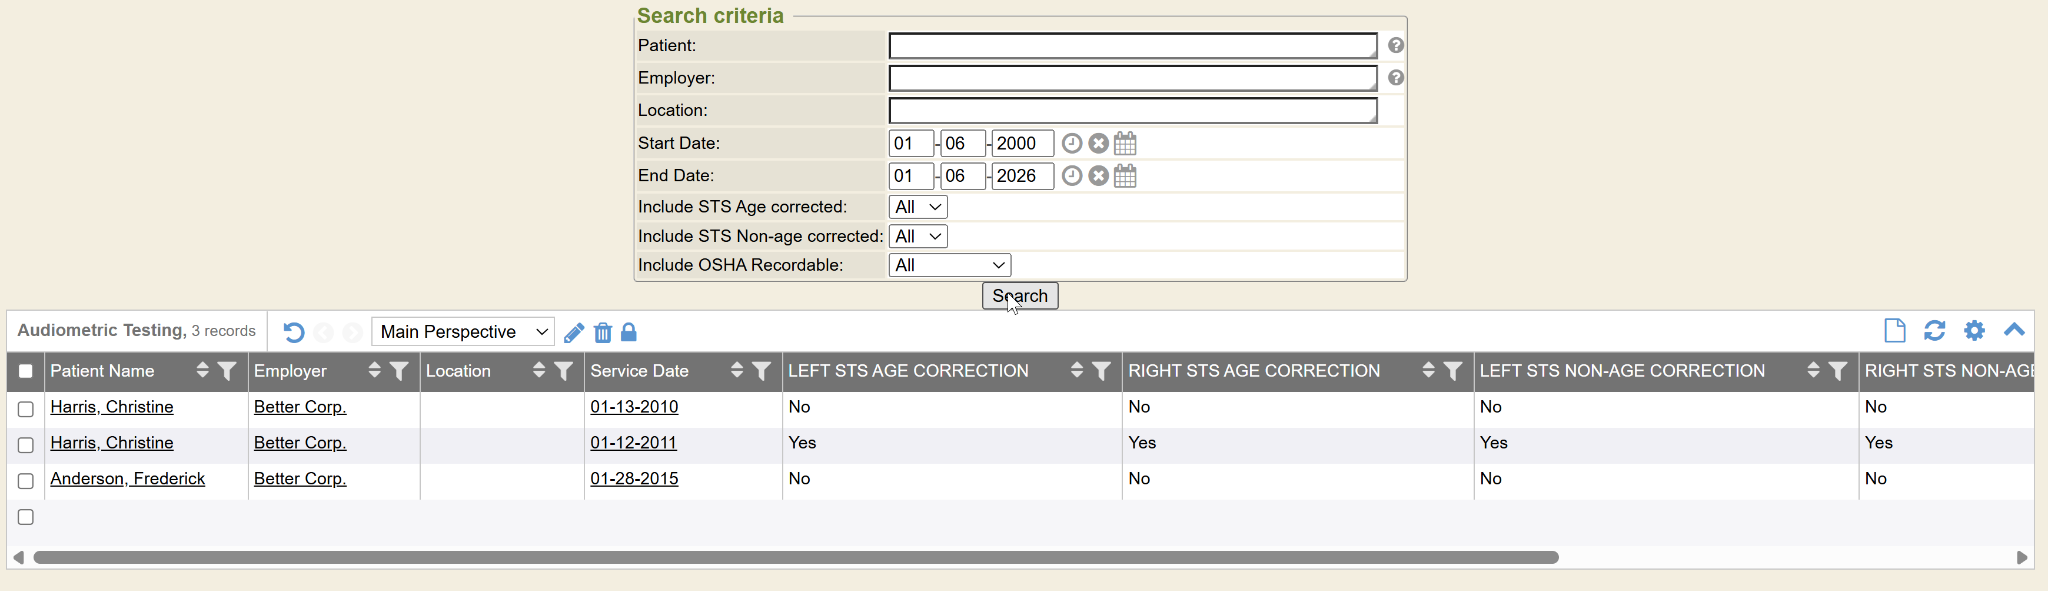Image resolution: width=2048 pixels, height=591 pixels.
Task: Delete perspective using trash icon
Action: pyautogui.click(x=602, y=333)
